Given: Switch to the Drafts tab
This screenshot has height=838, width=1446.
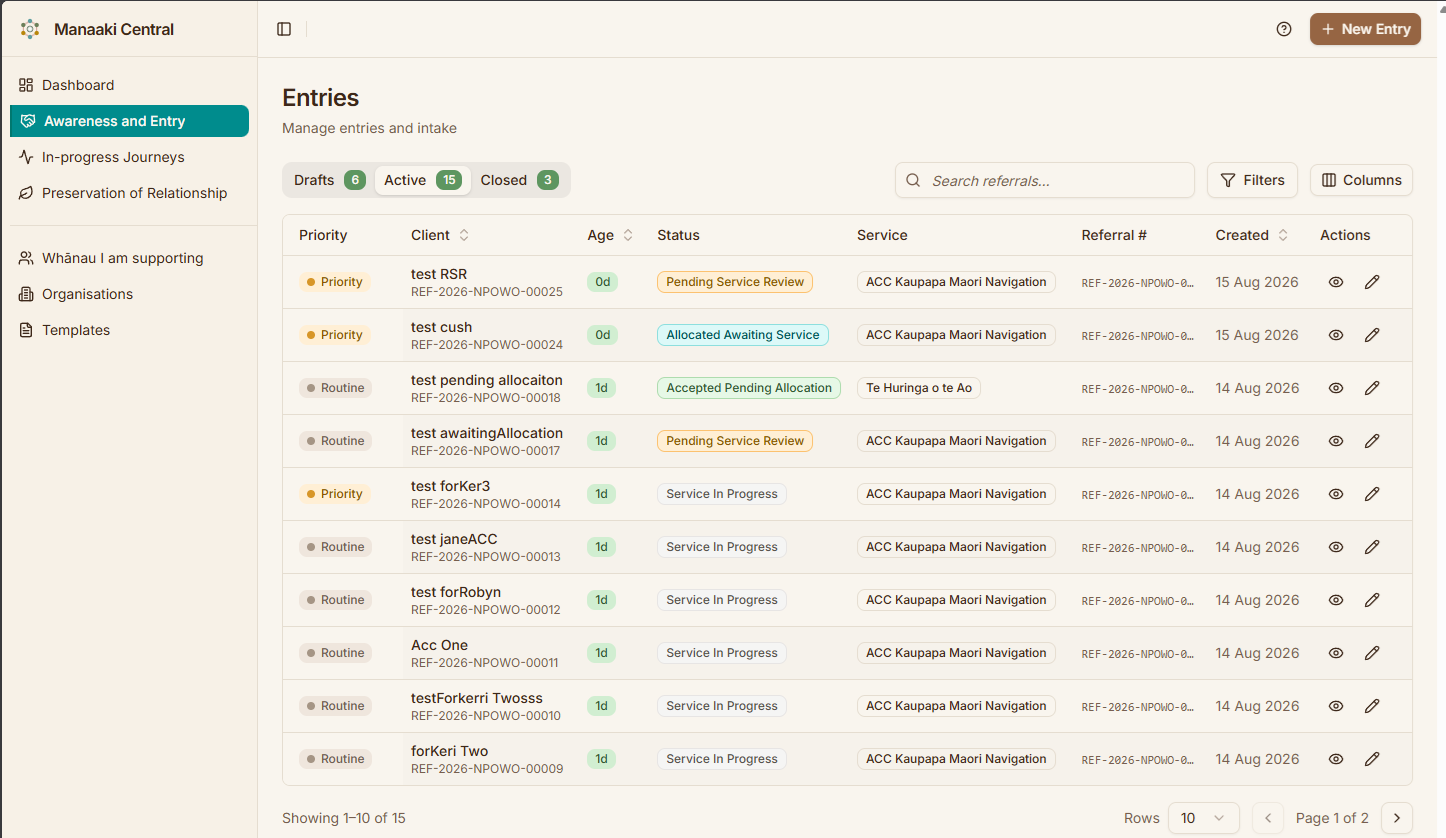Looking at the screenshot, I should pyautogui.click(x=329, y=180).
